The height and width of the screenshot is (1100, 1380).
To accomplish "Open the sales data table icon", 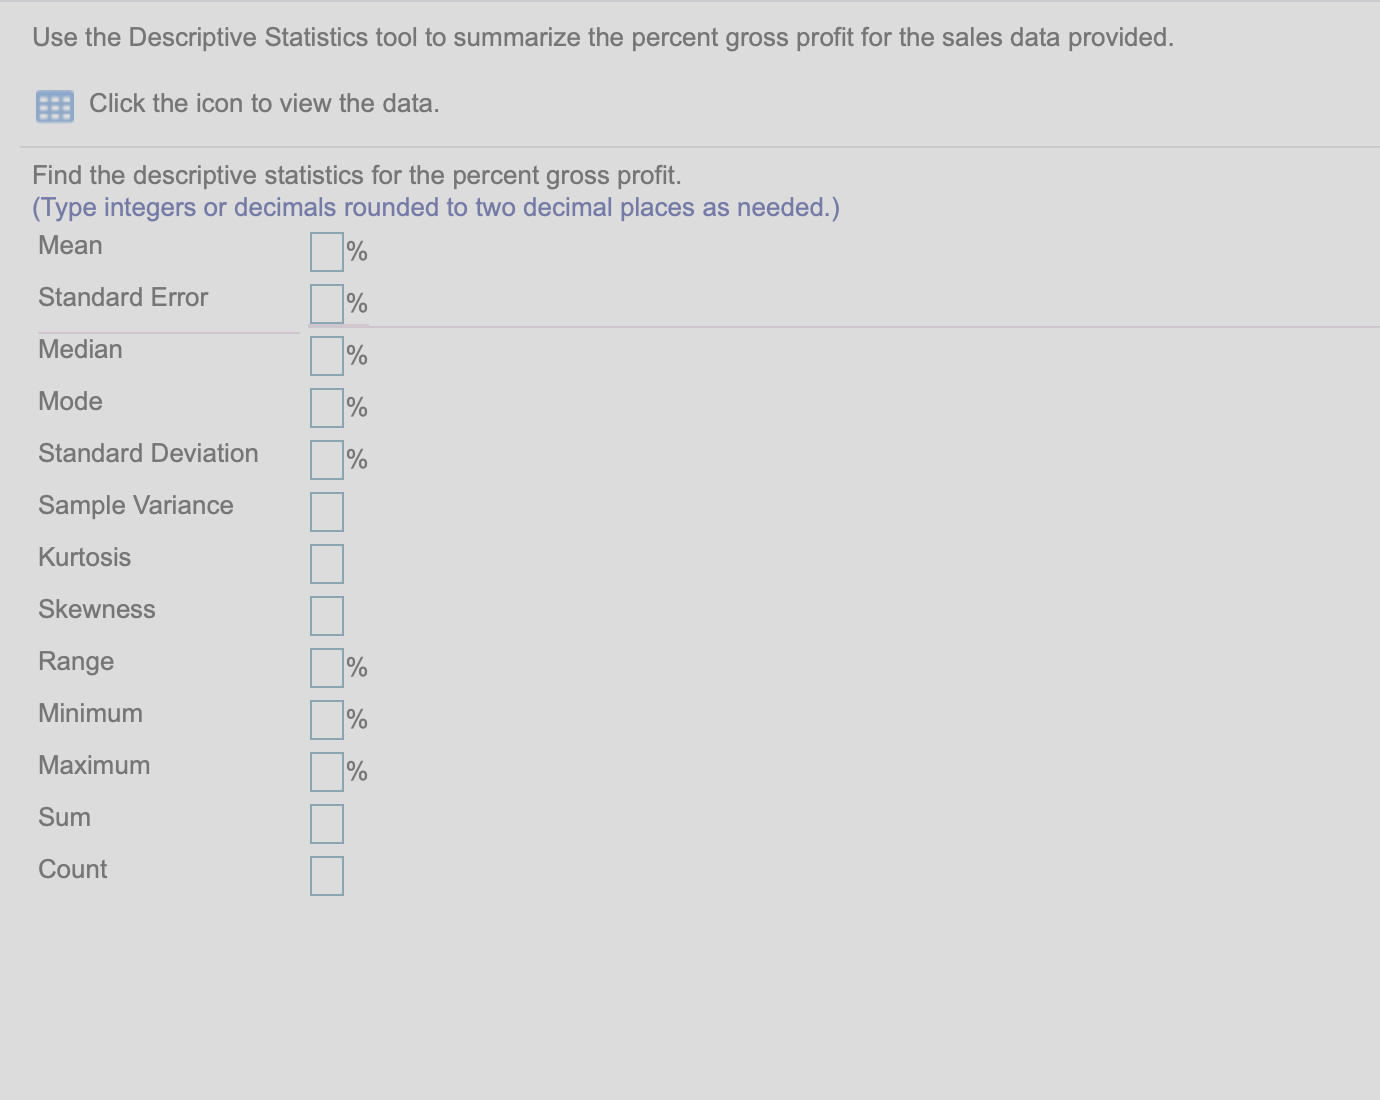I will pos(54,104).
